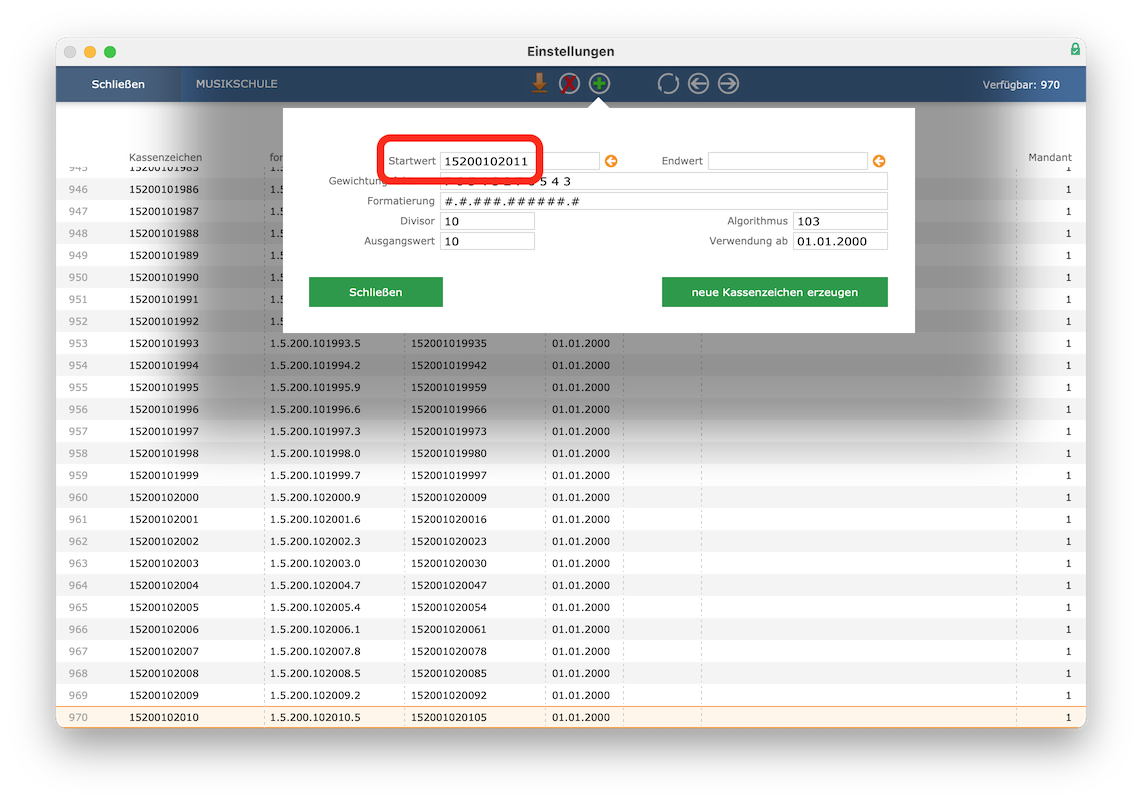Image resolution: width=1142 pixels, height=802 pixels.
Task: Select Kassenzeichen 15200101992 in row 952
Action: tap(164, 321)
